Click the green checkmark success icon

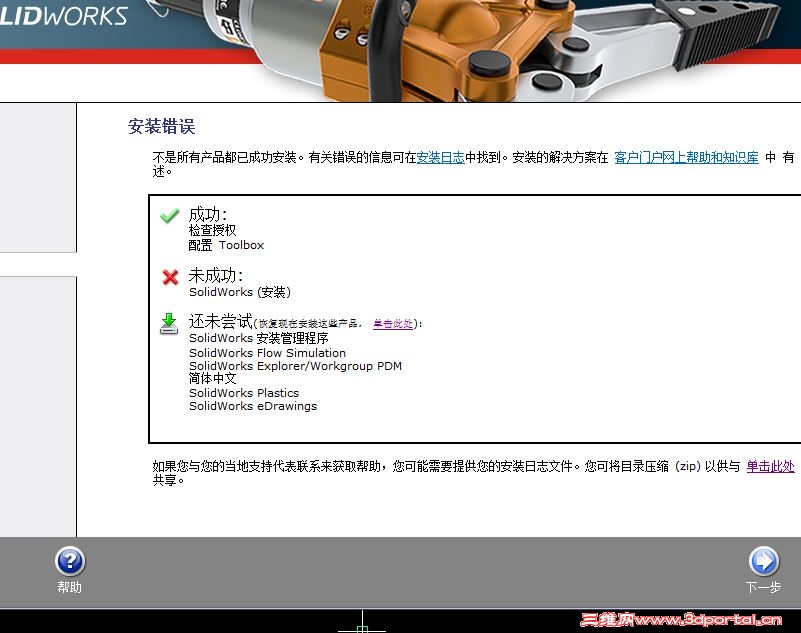(x=170, y=216)
